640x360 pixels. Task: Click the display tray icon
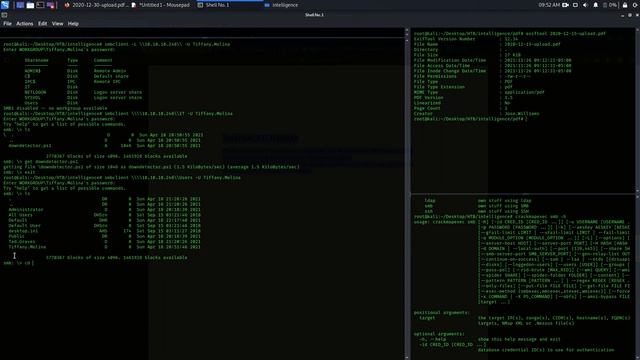575,5
